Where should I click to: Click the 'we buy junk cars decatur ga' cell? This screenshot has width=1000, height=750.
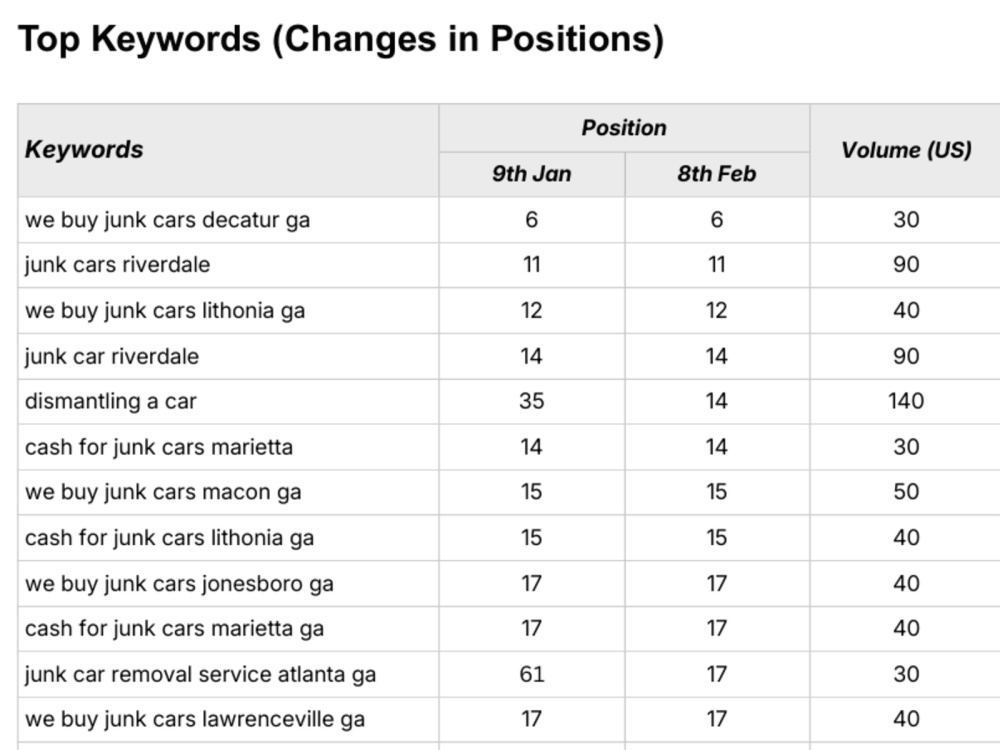pyautogui.click(x=228, y=220)
